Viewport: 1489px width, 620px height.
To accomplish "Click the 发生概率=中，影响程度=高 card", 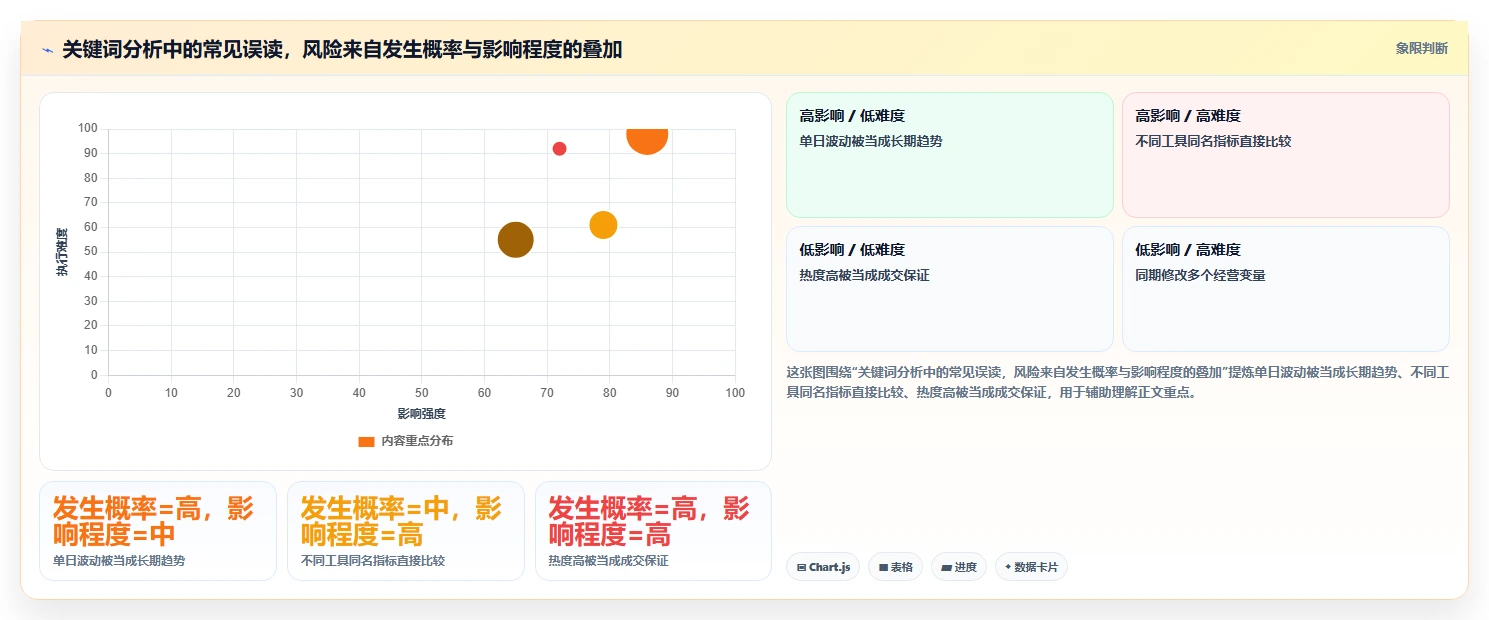I will pos(406,531).
